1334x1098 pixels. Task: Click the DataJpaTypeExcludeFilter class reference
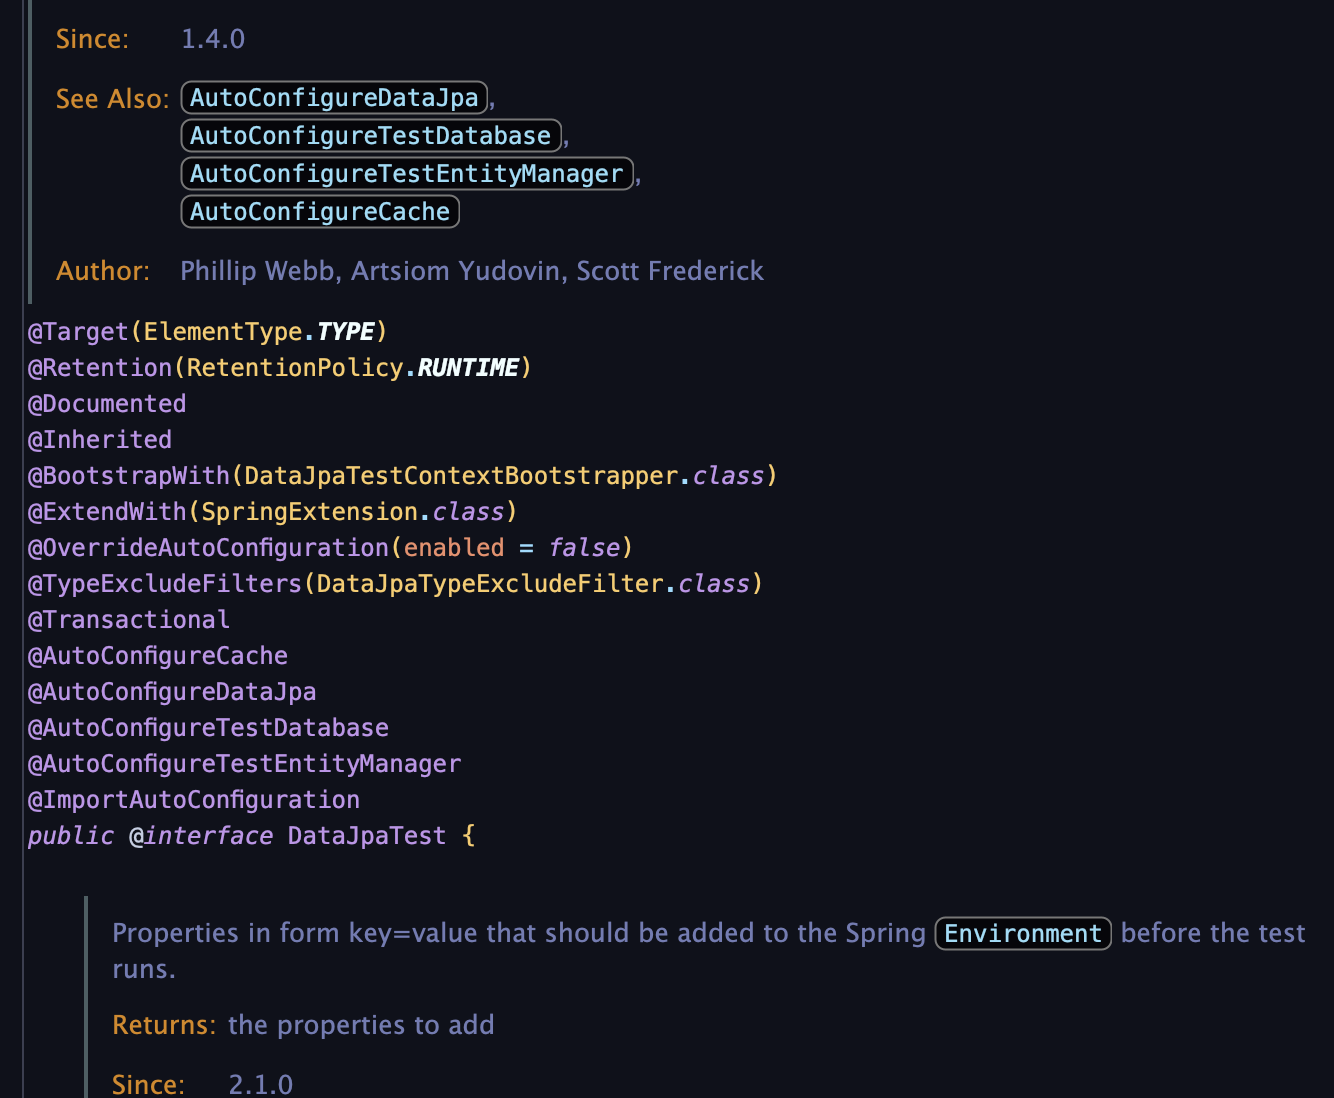pos(490,584)
